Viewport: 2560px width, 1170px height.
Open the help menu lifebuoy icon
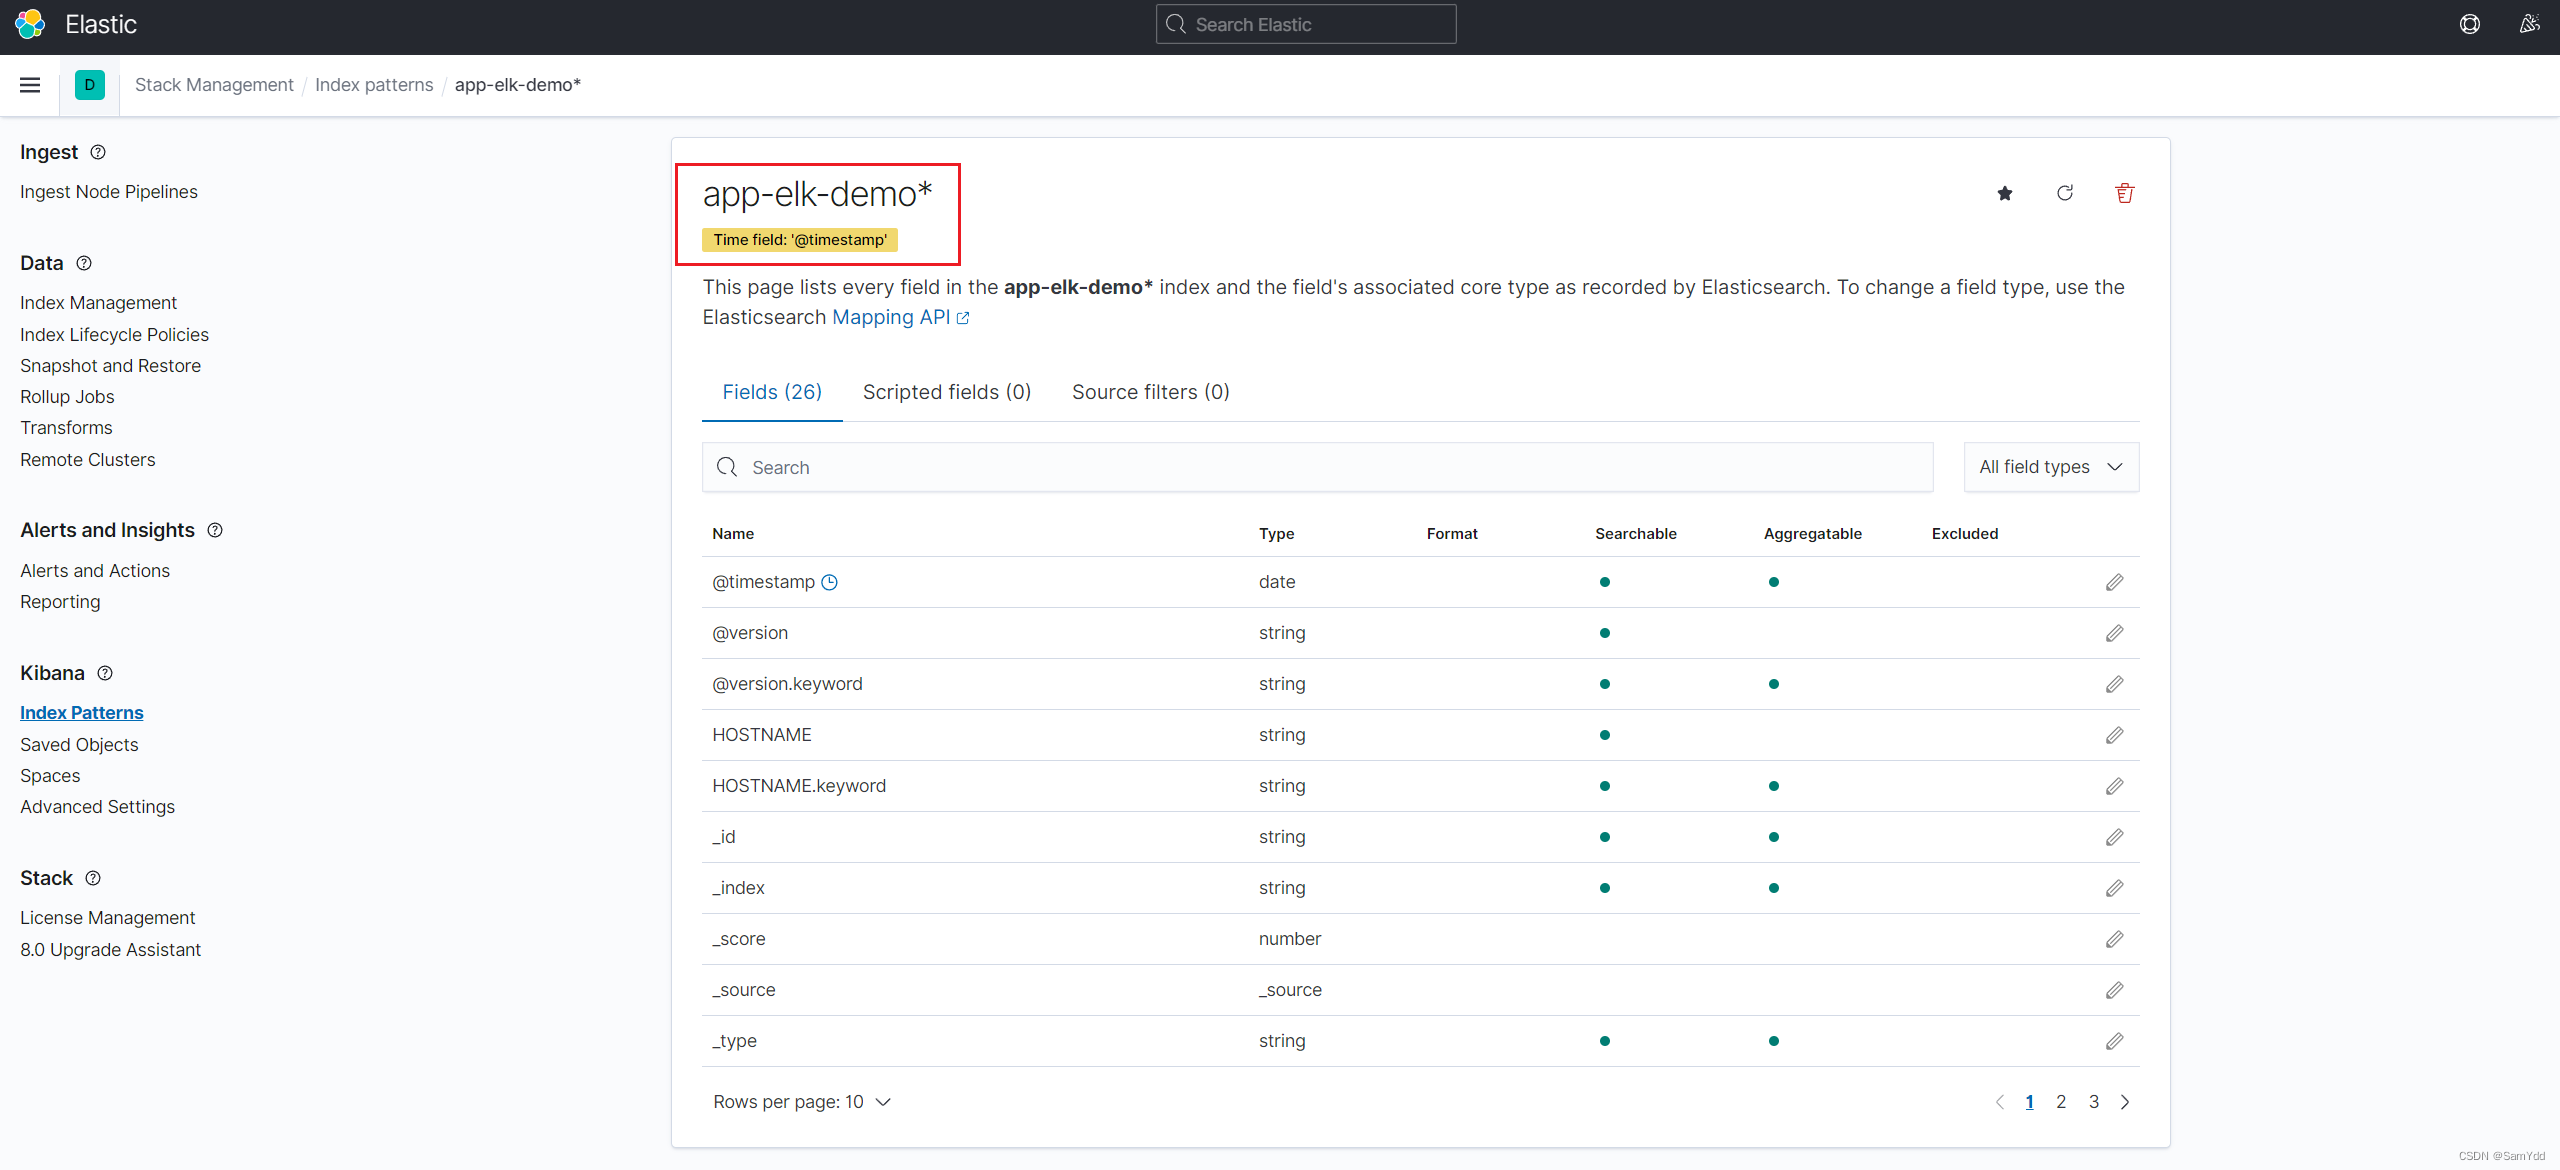2469,24
